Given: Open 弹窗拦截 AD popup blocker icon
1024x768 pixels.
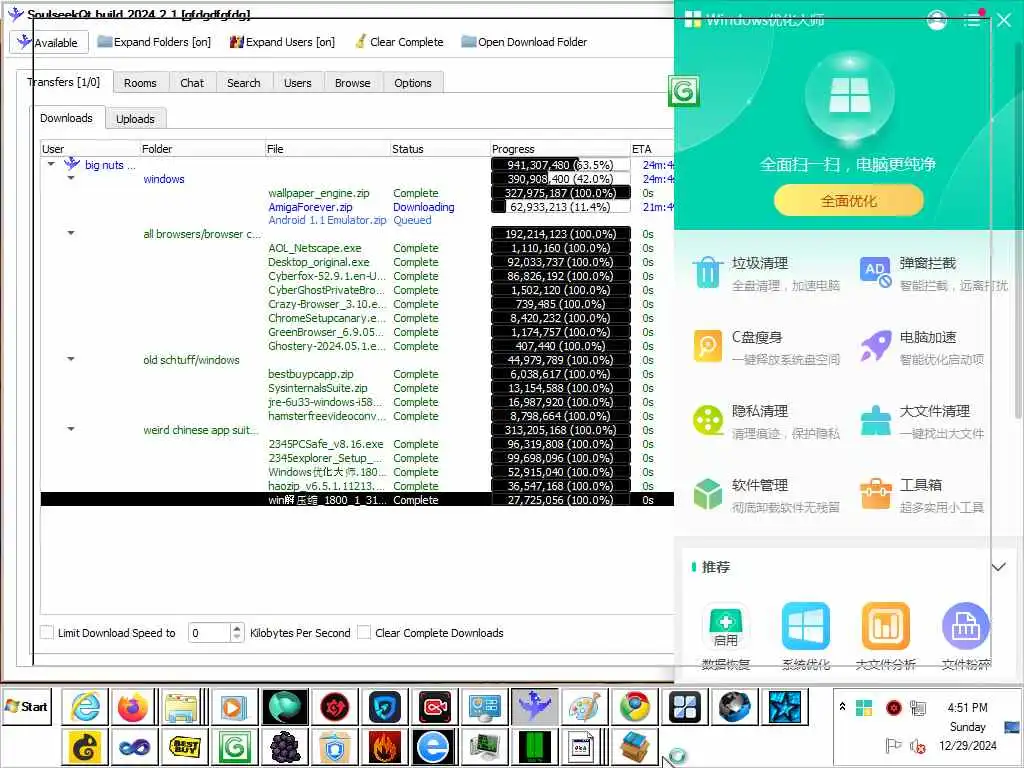Looking at the screenshot, I should 875,272.
